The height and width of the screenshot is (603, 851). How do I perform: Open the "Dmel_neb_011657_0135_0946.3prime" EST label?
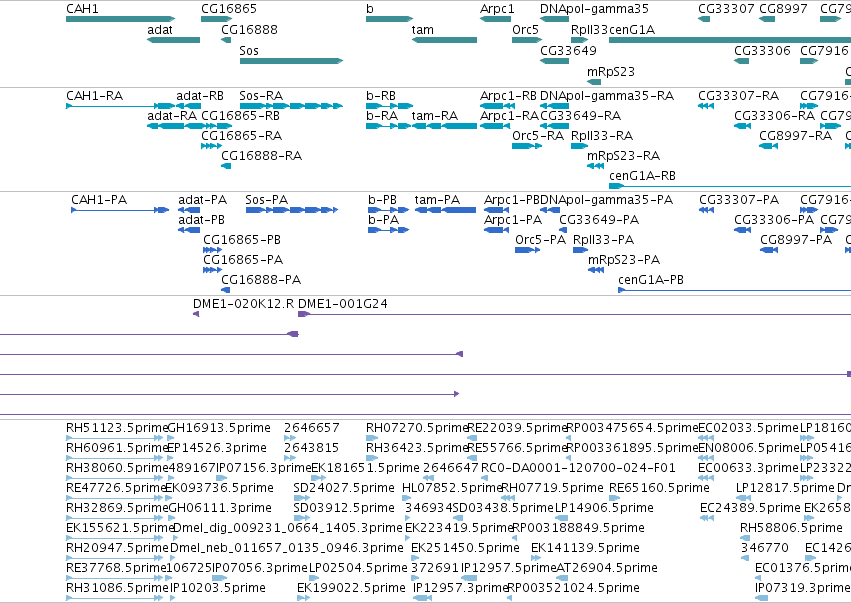pyautogui.click(x=287, y=549)
